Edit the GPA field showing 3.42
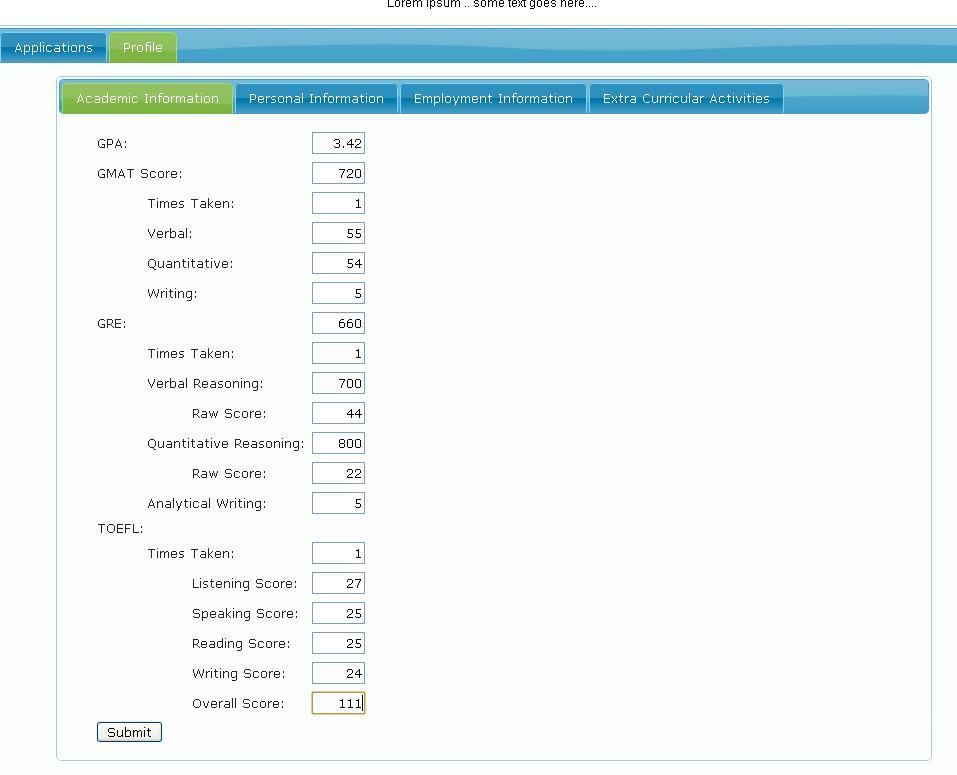Image resolution: width=957 pixels, height=775 pixels. click(338, 143)
